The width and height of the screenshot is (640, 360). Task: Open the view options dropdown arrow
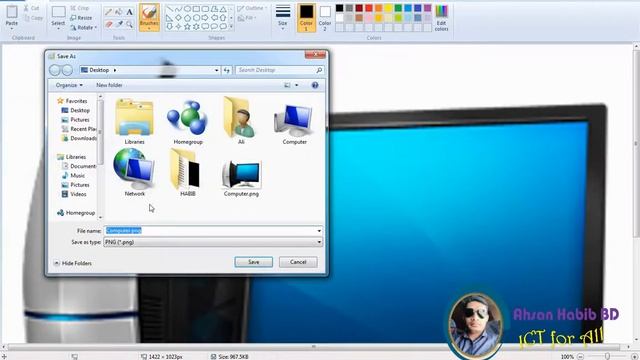click(x=297, y=85)
